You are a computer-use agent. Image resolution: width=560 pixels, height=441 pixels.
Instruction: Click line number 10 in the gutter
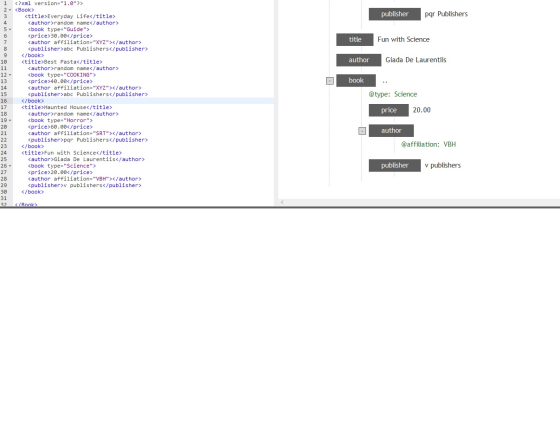(4, 62)
